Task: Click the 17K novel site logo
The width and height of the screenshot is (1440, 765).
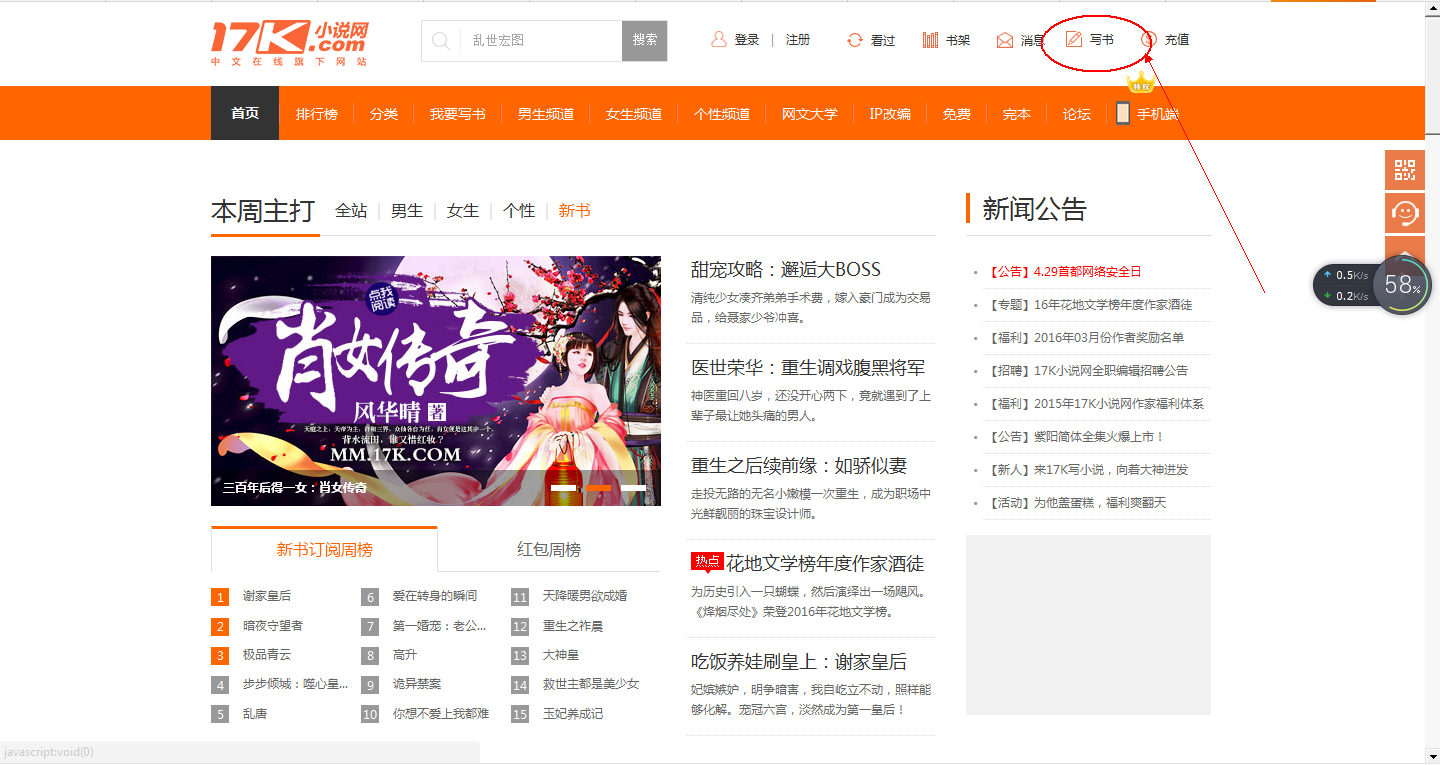Action: click(x=289, y=43)
